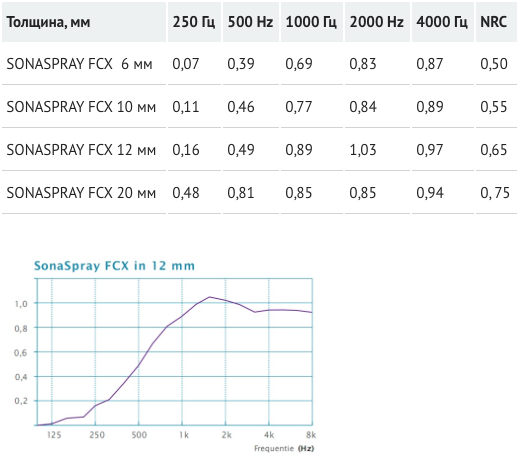Click the 2k label on chart x-axis

227,435
